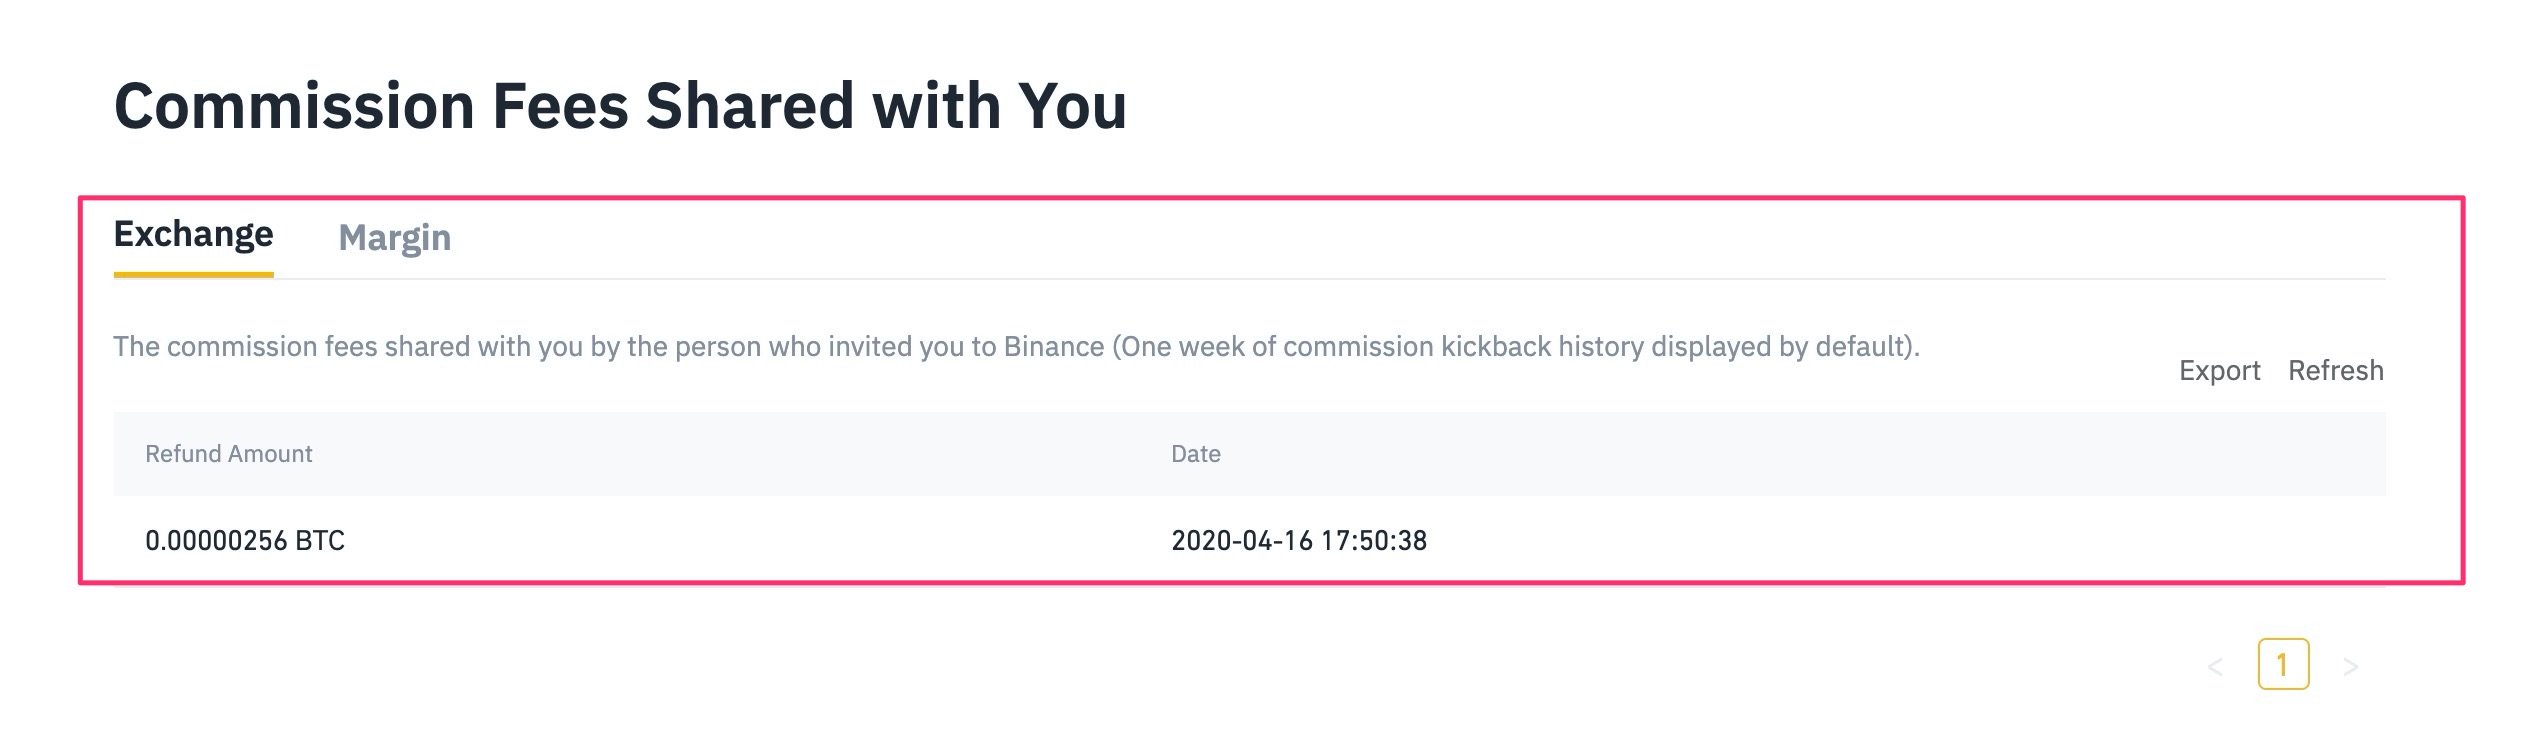Select page 1 in pagination
This screenshot has width=2526, height=754.
(x=2283, y=664)
